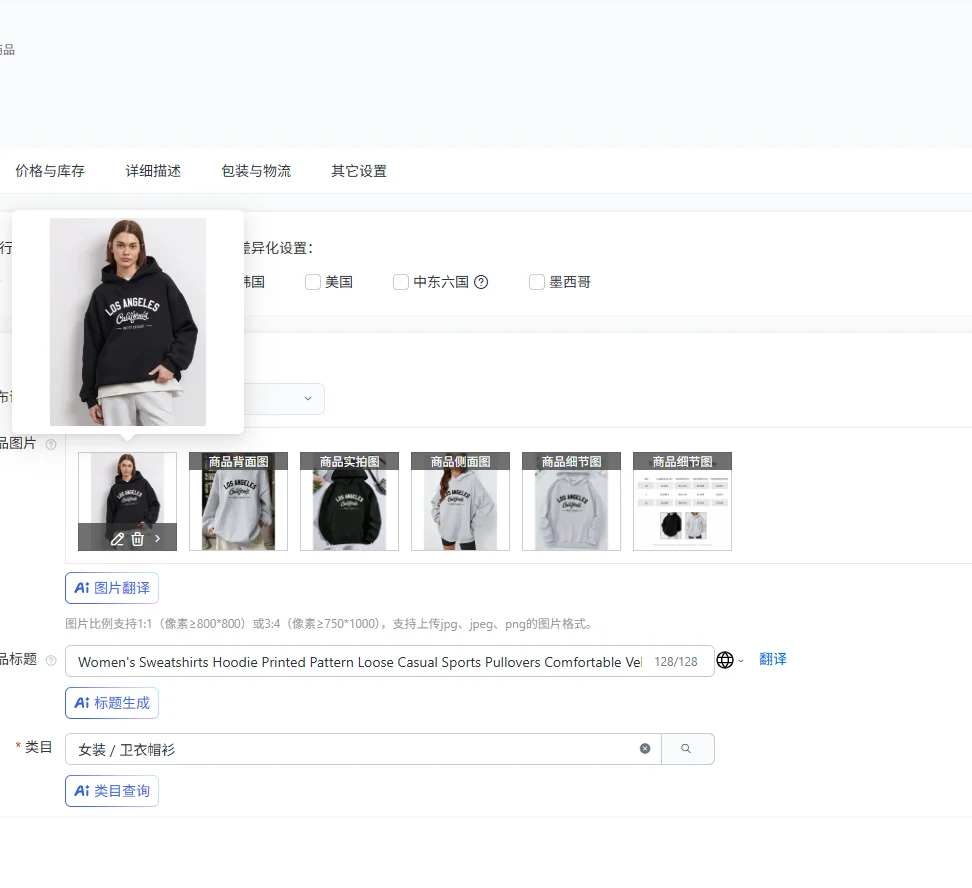Open the AI 图片翻译 image translation tool

(111, 587)
